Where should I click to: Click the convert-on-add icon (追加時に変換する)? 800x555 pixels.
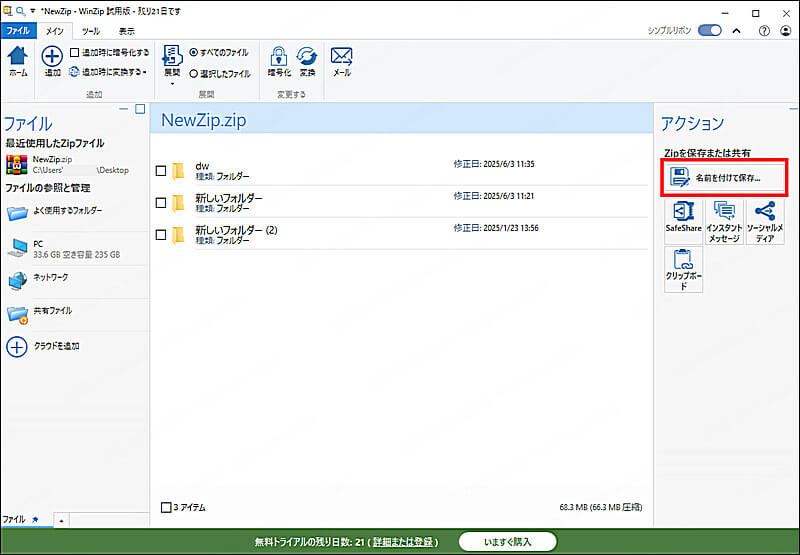(x=74, y=72)
